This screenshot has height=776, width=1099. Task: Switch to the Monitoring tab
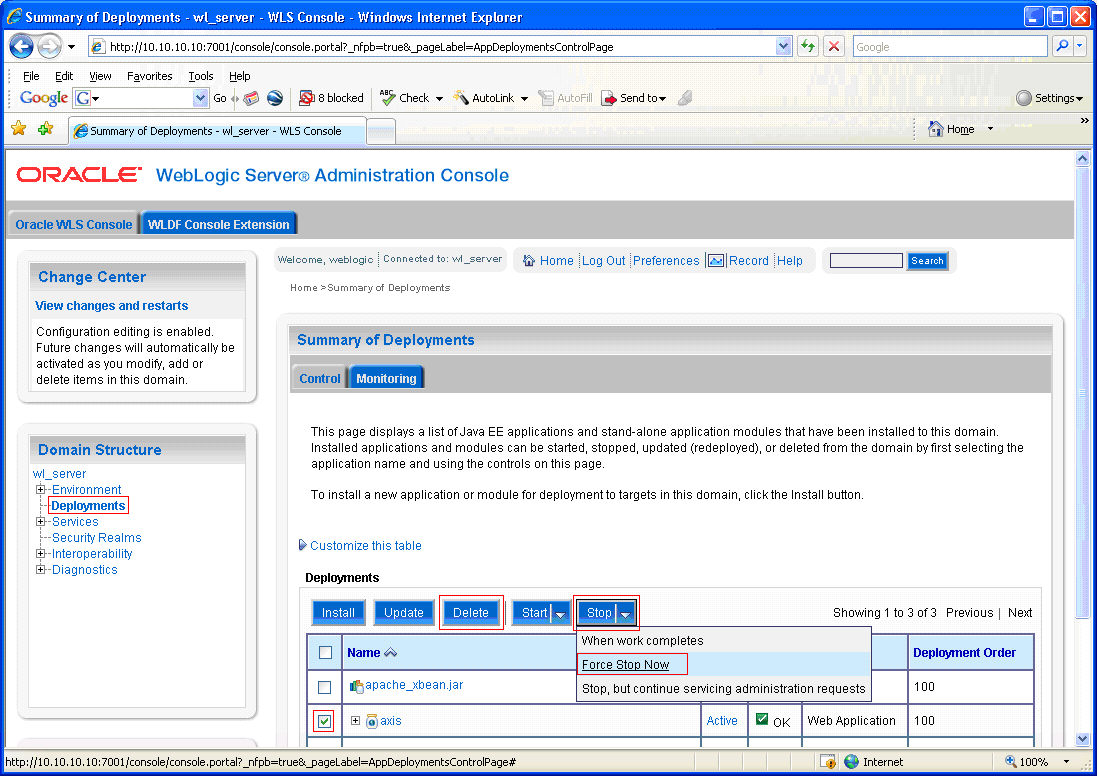(386, 378)
